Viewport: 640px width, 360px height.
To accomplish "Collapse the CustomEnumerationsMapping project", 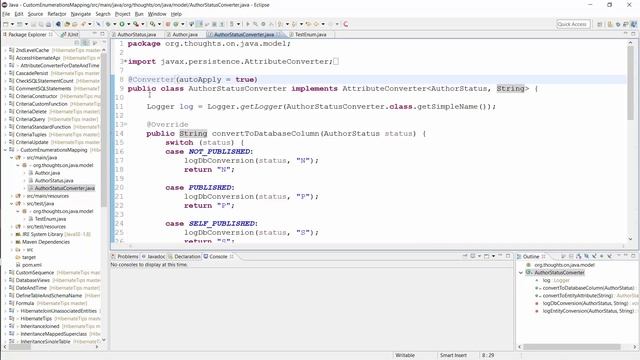I will pyautogui.click(x=6, y=150).
